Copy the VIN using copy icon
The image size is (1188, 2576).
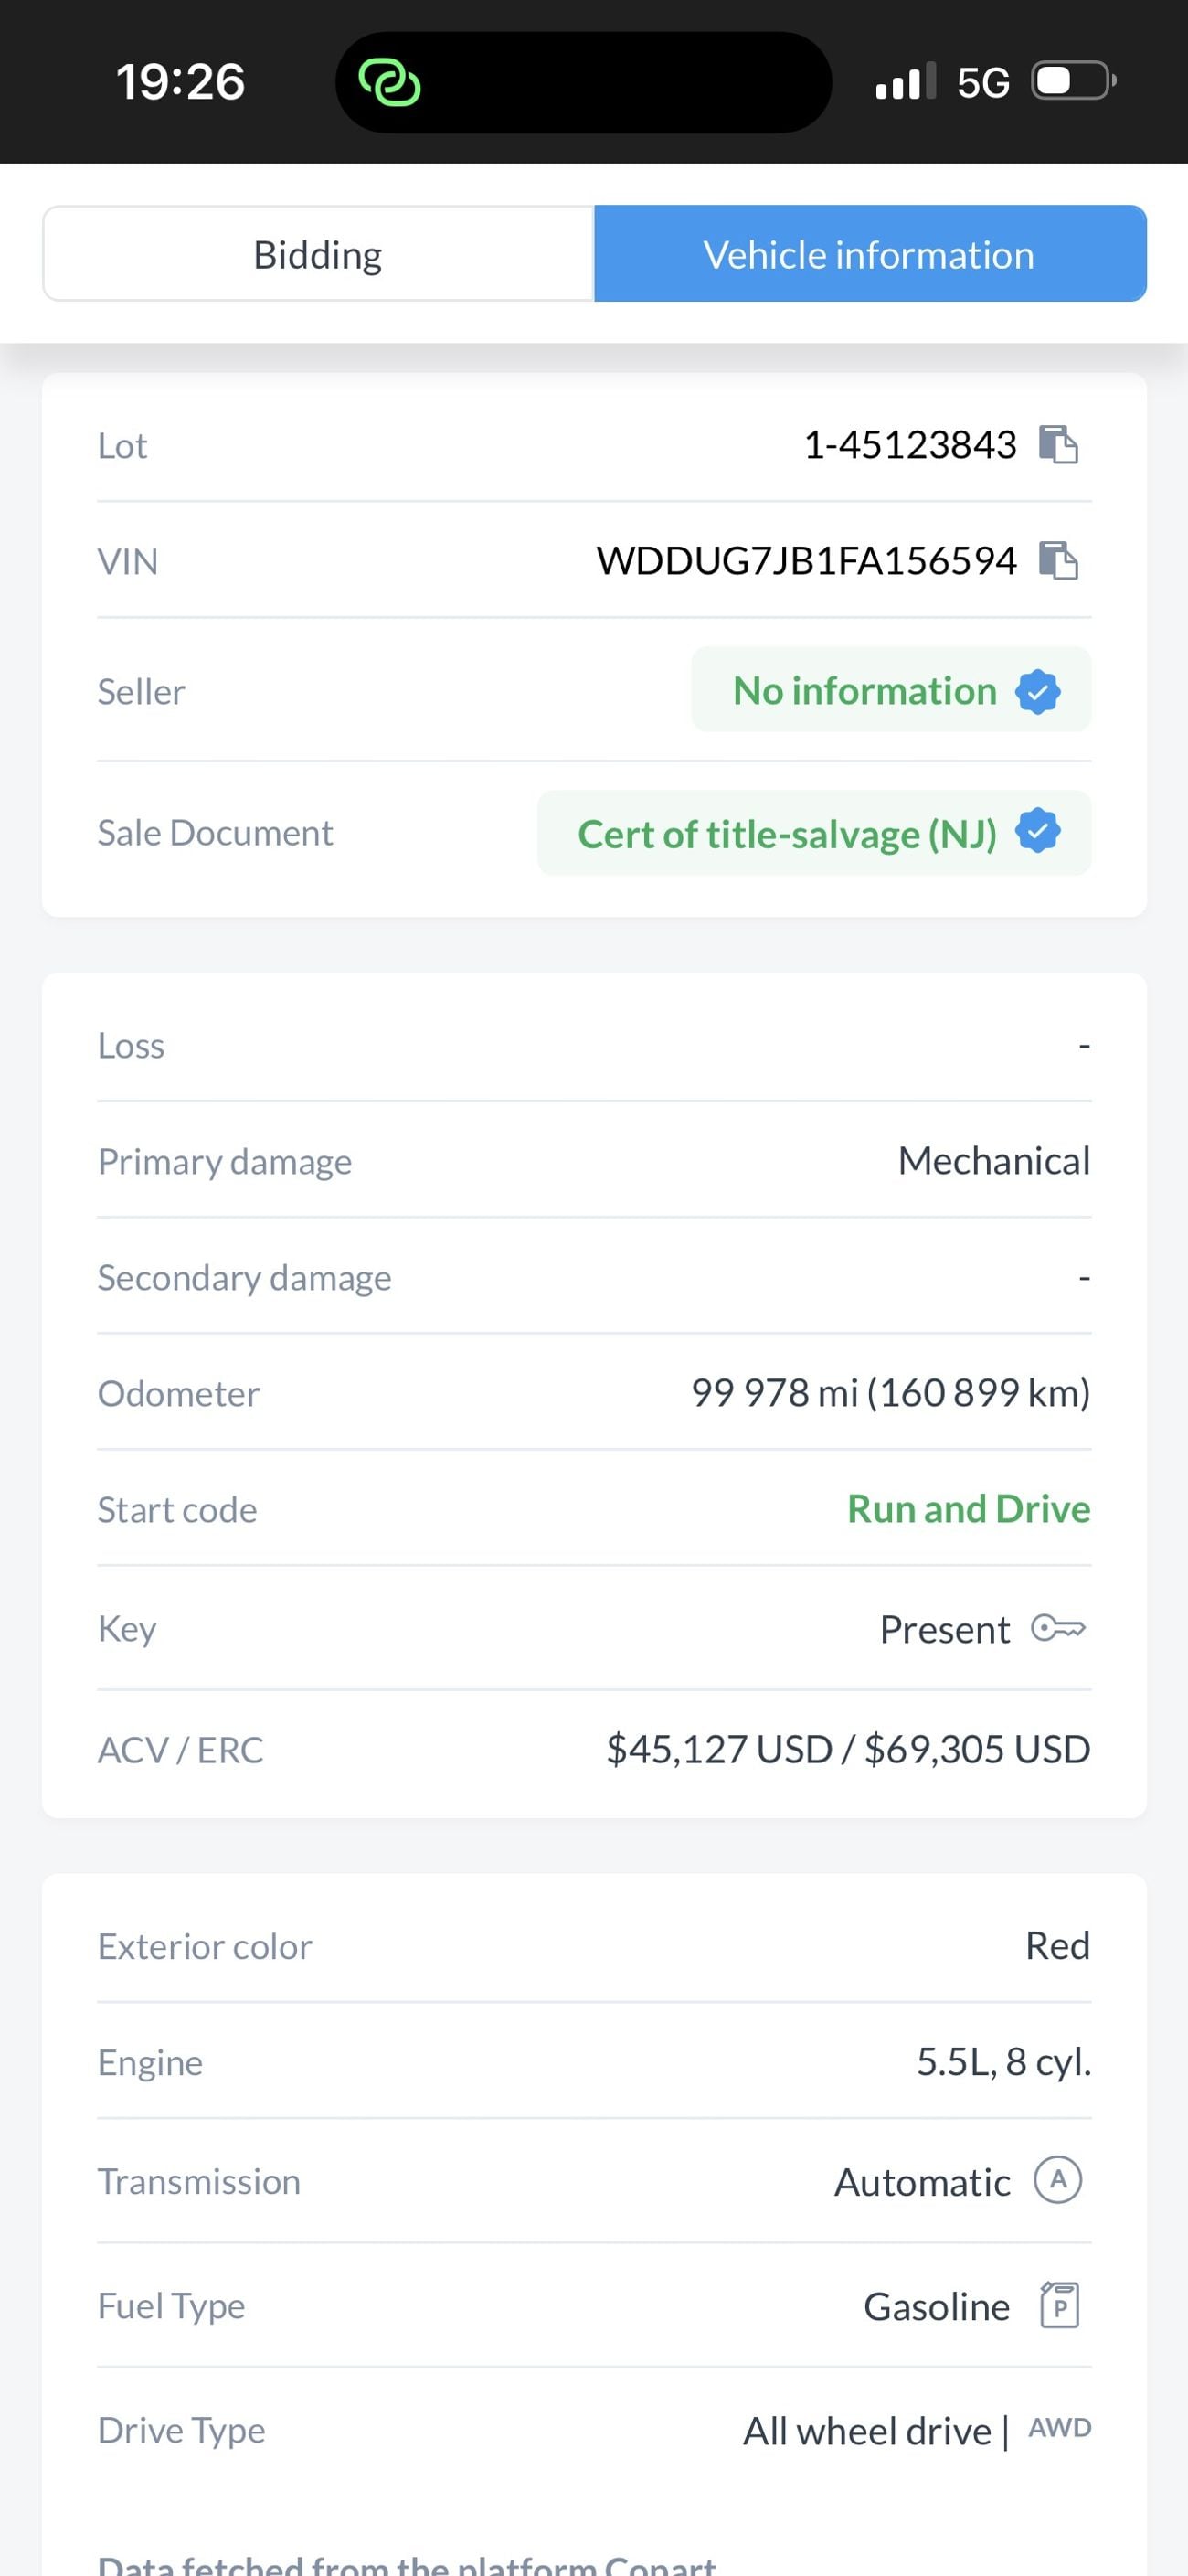pos(1058,560)
